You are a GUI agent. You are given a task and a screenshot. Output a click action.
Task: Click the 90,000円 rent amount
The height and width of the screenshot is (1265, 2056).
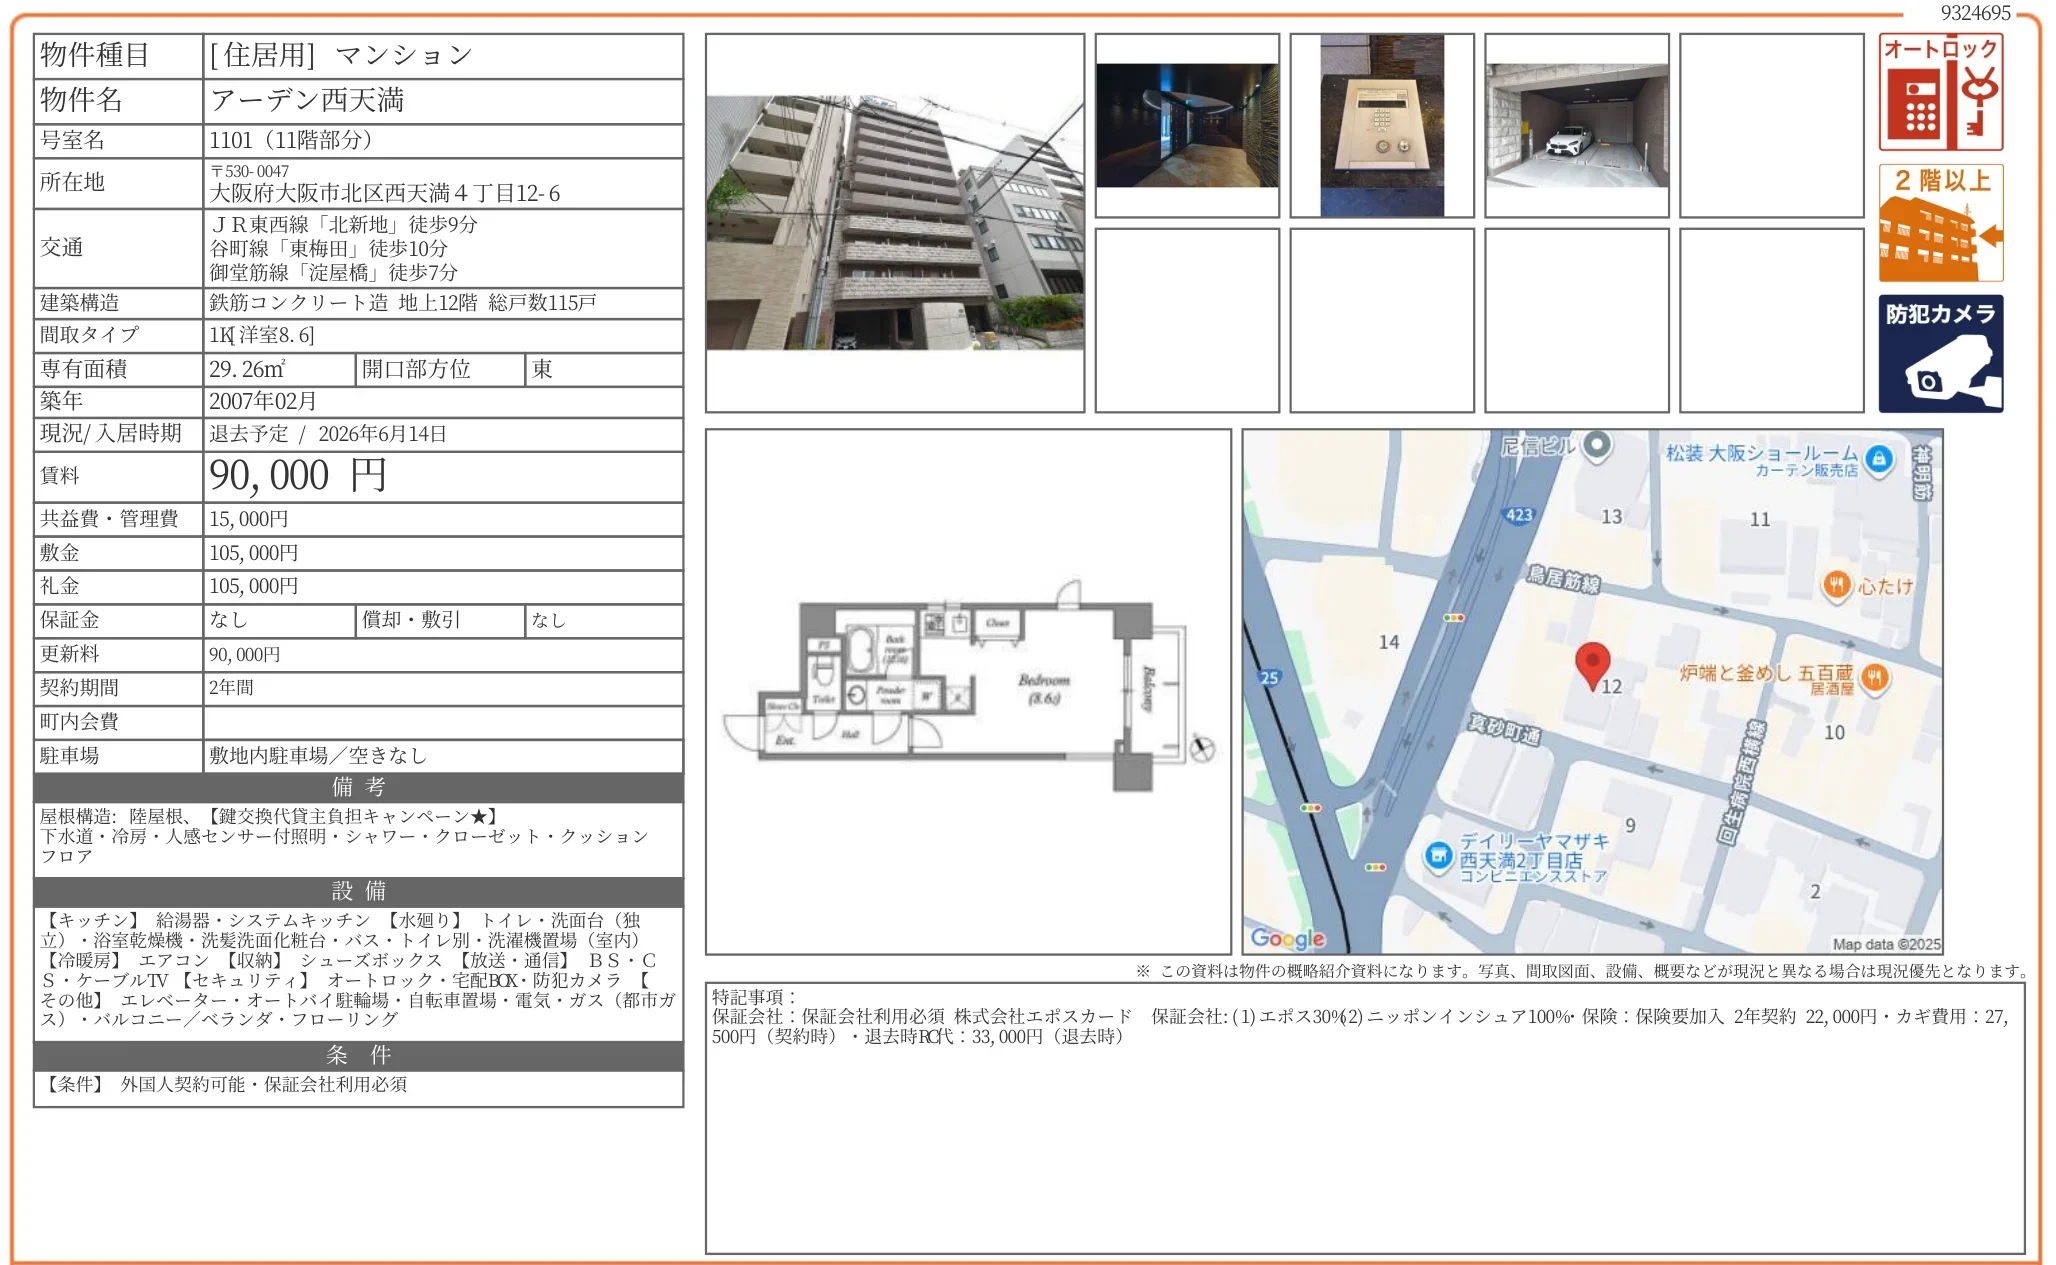point(297,476)
